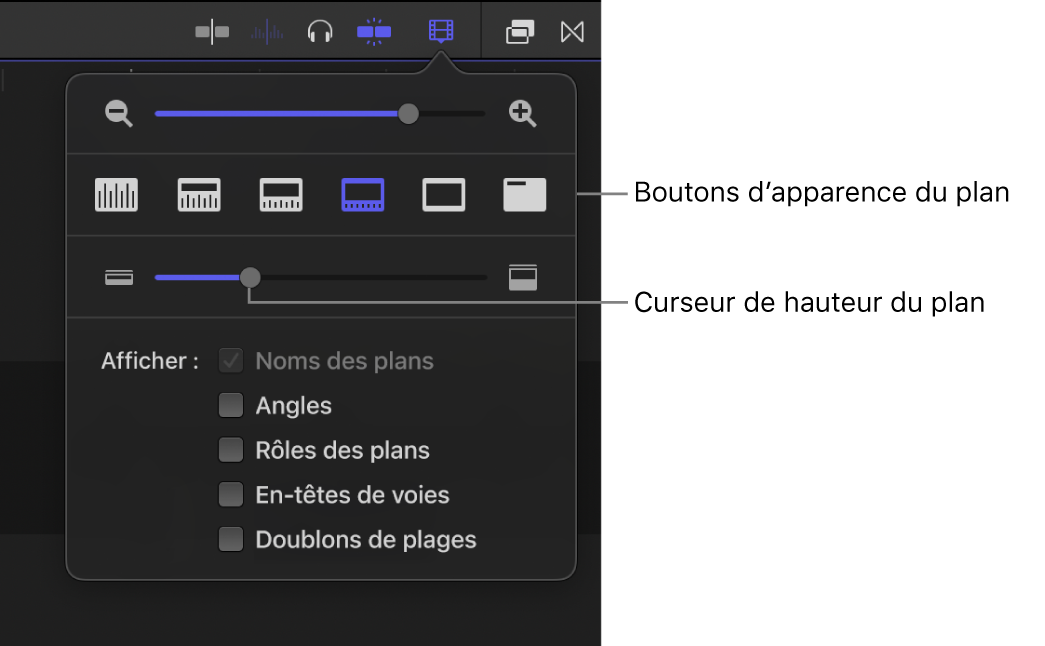Screen dimensions: 1045x646
Task: Toggle the audio skimming icon
Action: [267, 30]
